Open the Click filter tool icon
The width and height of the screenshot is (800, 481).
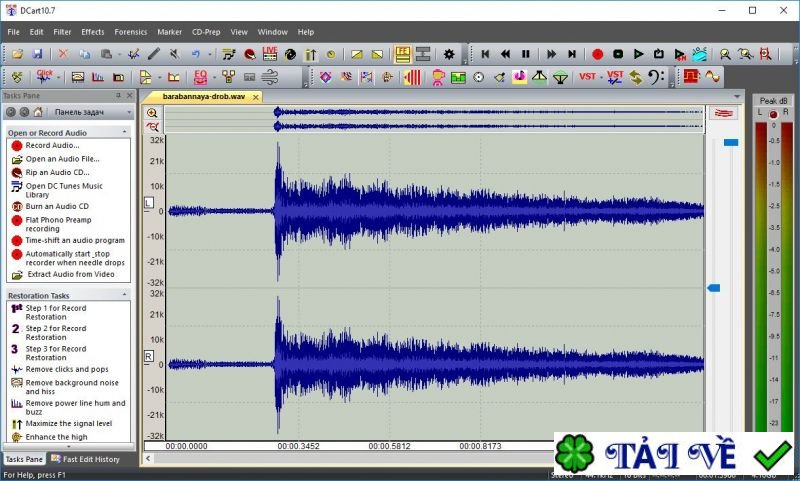[45, 76]
